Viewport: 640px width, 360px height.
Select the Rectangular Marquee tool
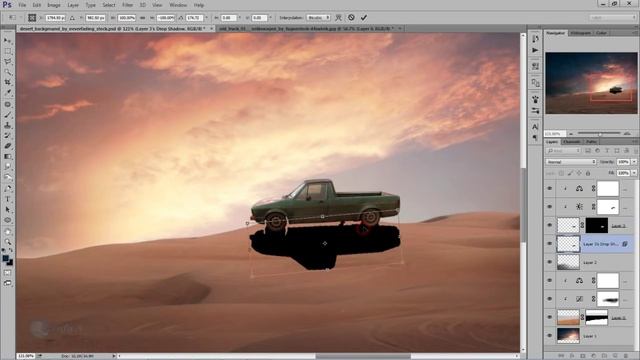(7, 51)
